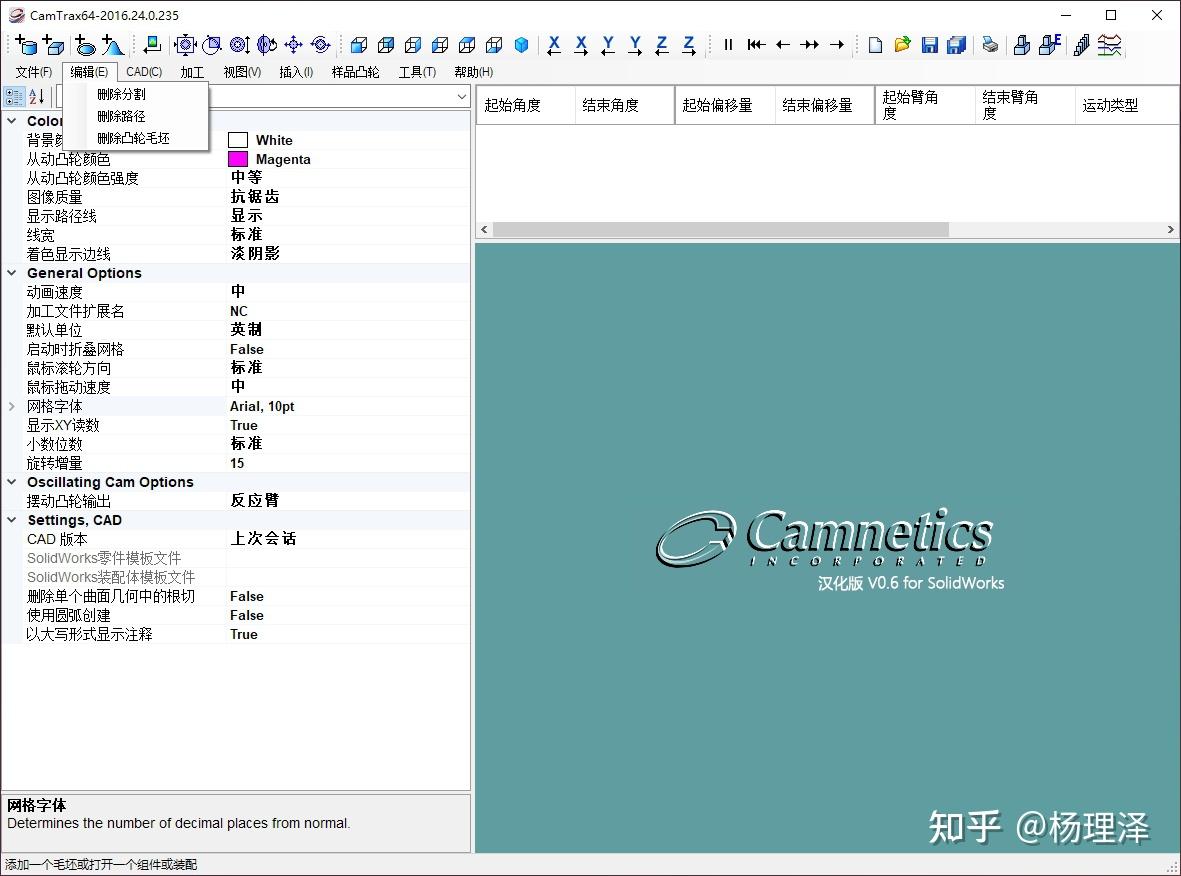
Task: Click the X right arrow icon
Action: tap(581, 45)
